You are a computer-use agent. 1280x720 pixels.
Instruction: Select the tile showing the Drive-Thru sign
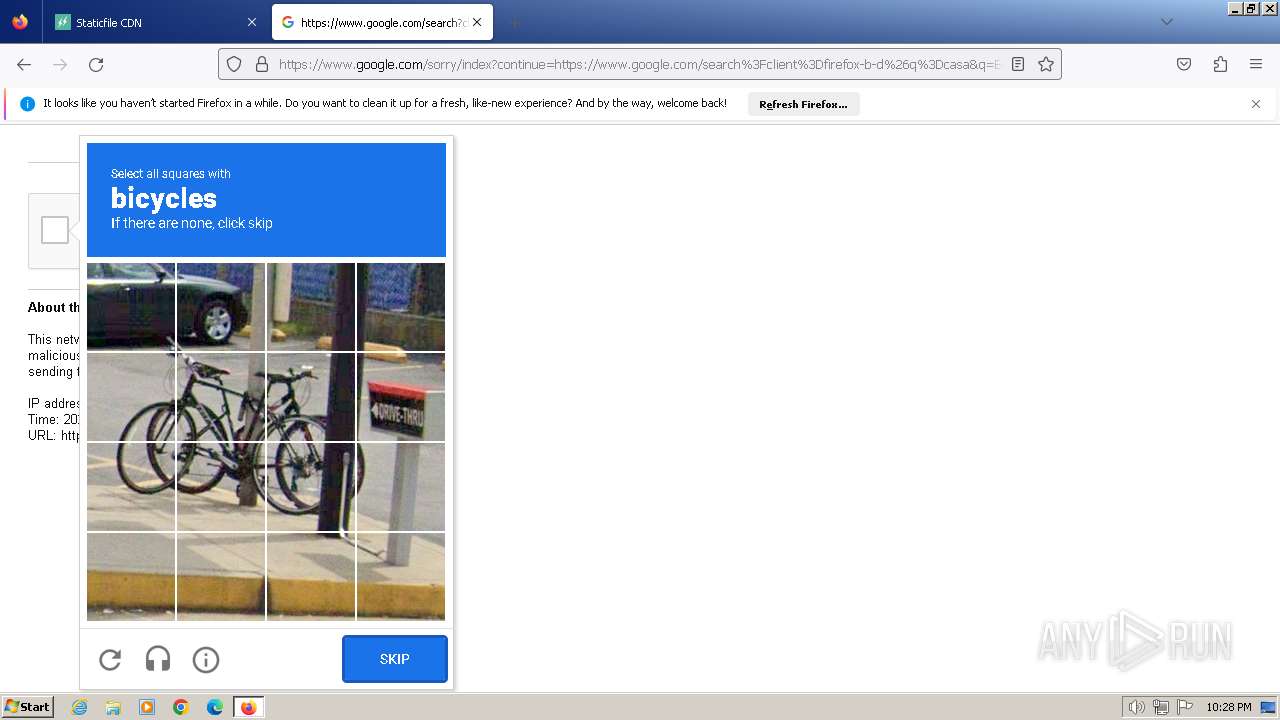click(401, 397)
